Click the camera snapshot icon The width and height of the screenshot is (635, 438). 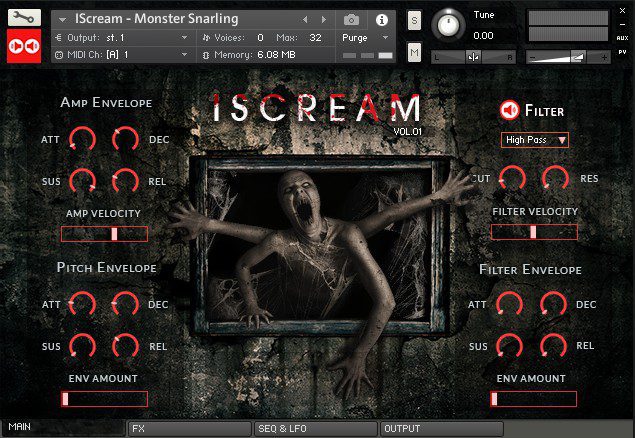[351, 19]
